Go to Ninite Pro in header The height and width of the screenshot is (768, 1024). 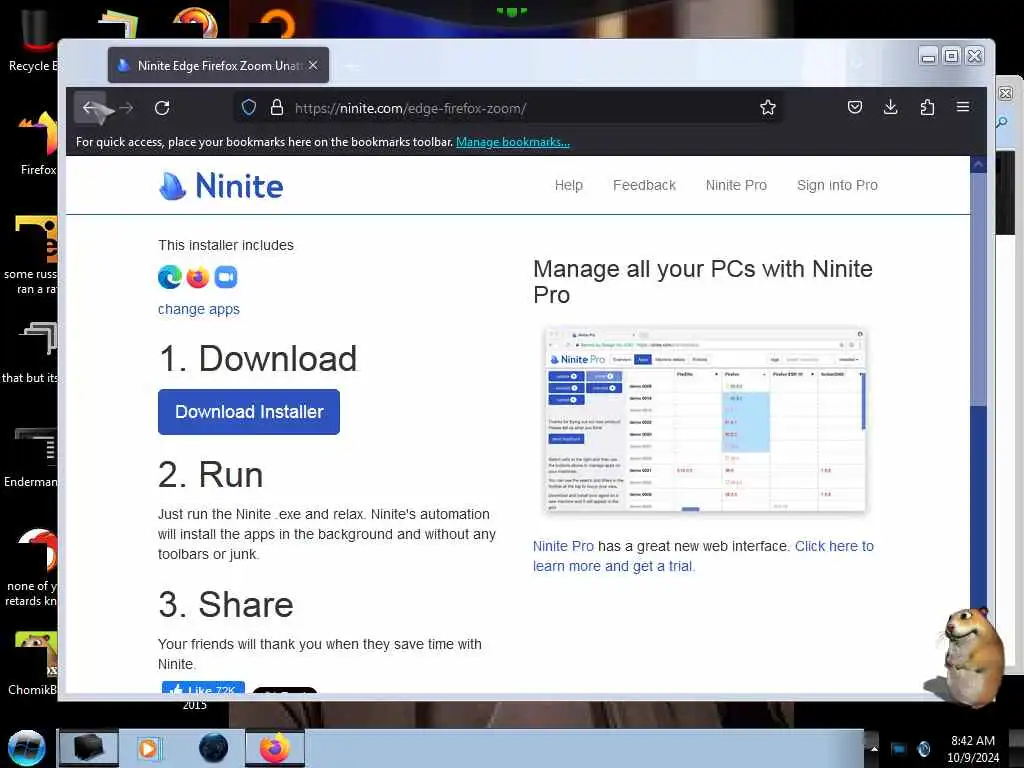pyautogui.click(x=736, y=185)
